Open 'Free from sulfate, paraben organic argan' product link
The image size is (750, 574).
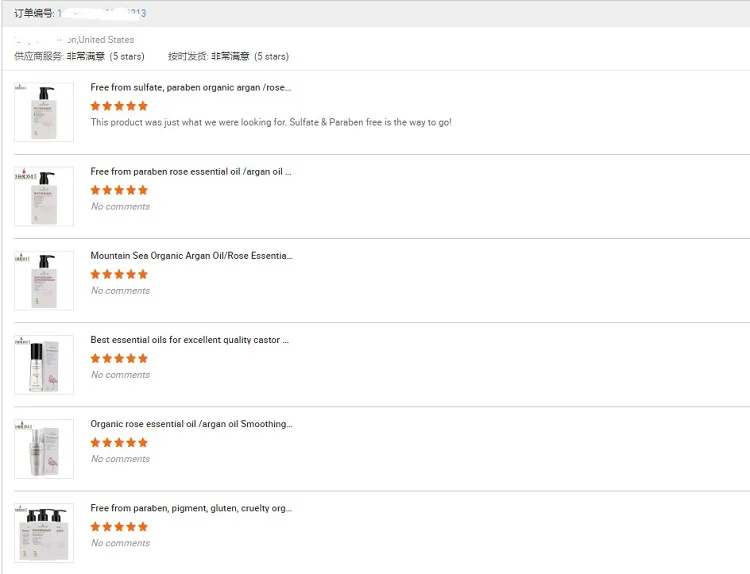191,88
